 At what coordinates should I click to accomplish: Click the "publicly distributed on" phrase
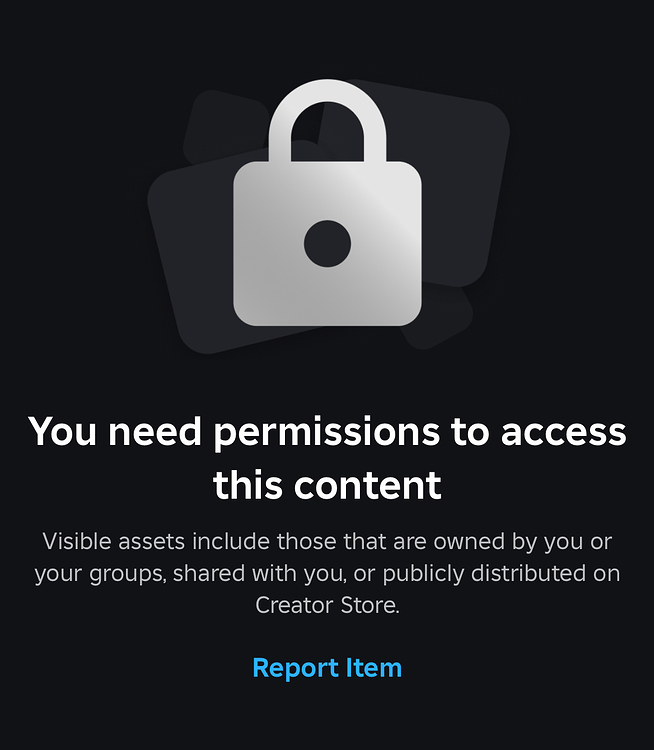501,574
